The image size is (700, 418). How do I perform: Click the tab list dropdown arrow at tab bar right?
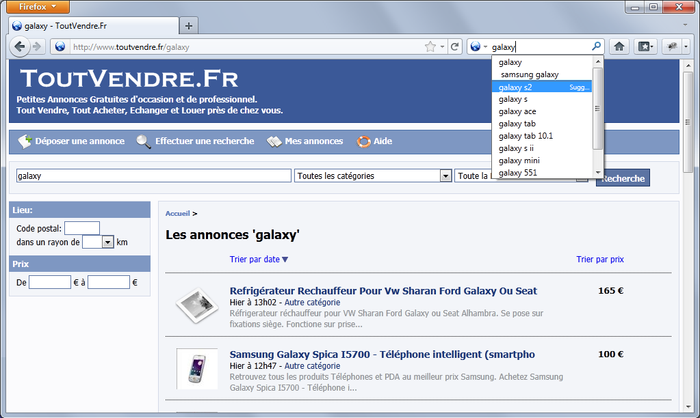685,25
